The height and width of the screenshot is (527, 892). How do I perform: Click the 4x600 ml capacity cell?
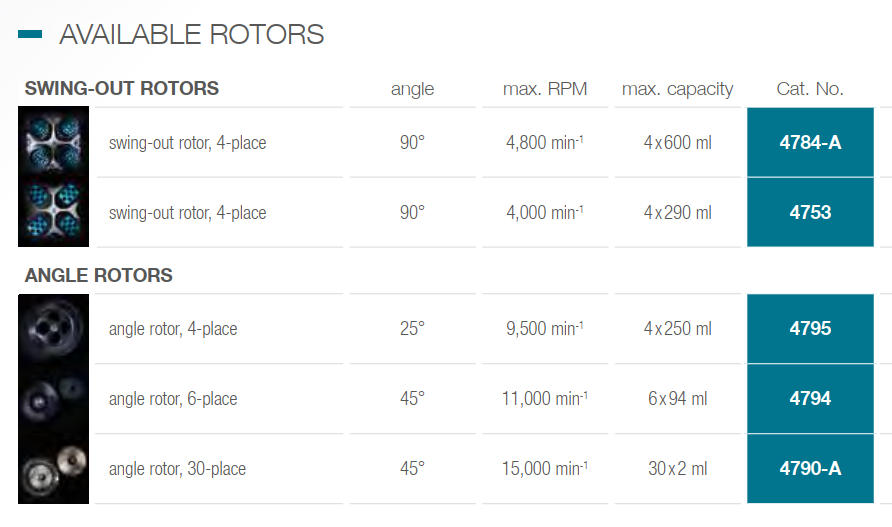[677, 142]
